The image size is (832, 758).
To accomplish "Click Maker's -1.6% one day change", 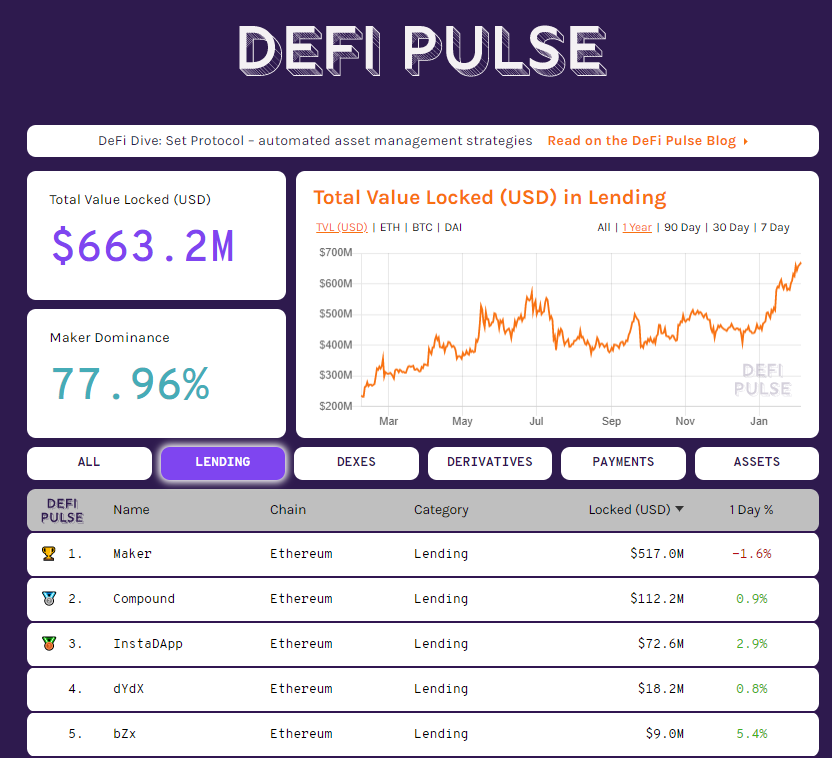I will point(752,554).
